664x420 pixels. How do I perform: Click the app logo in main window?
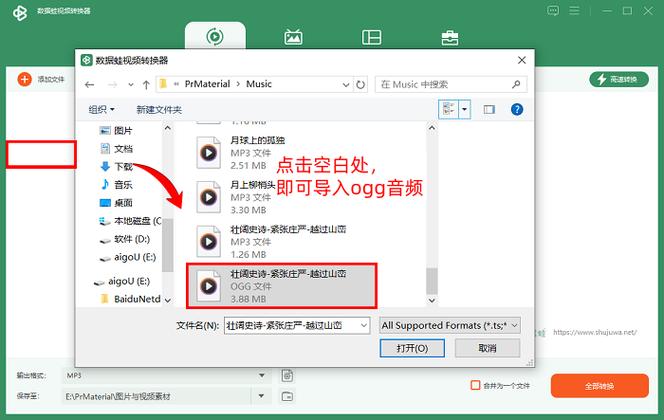click(19, 13)
